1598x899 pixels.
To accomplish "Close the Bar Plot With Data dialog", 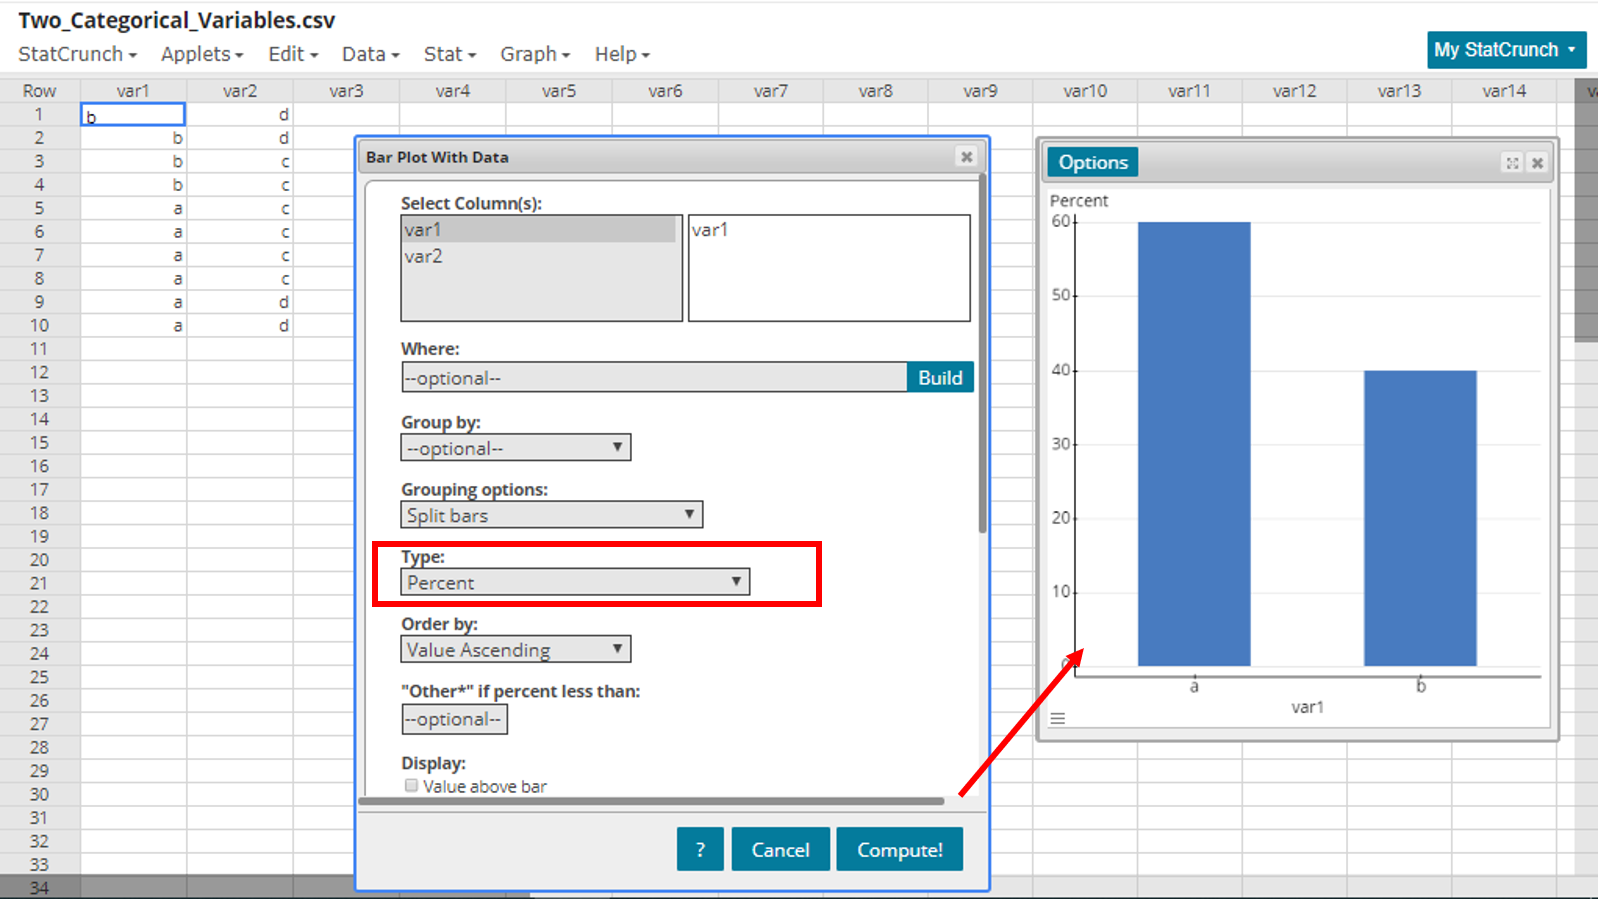I will pos(966,157).
